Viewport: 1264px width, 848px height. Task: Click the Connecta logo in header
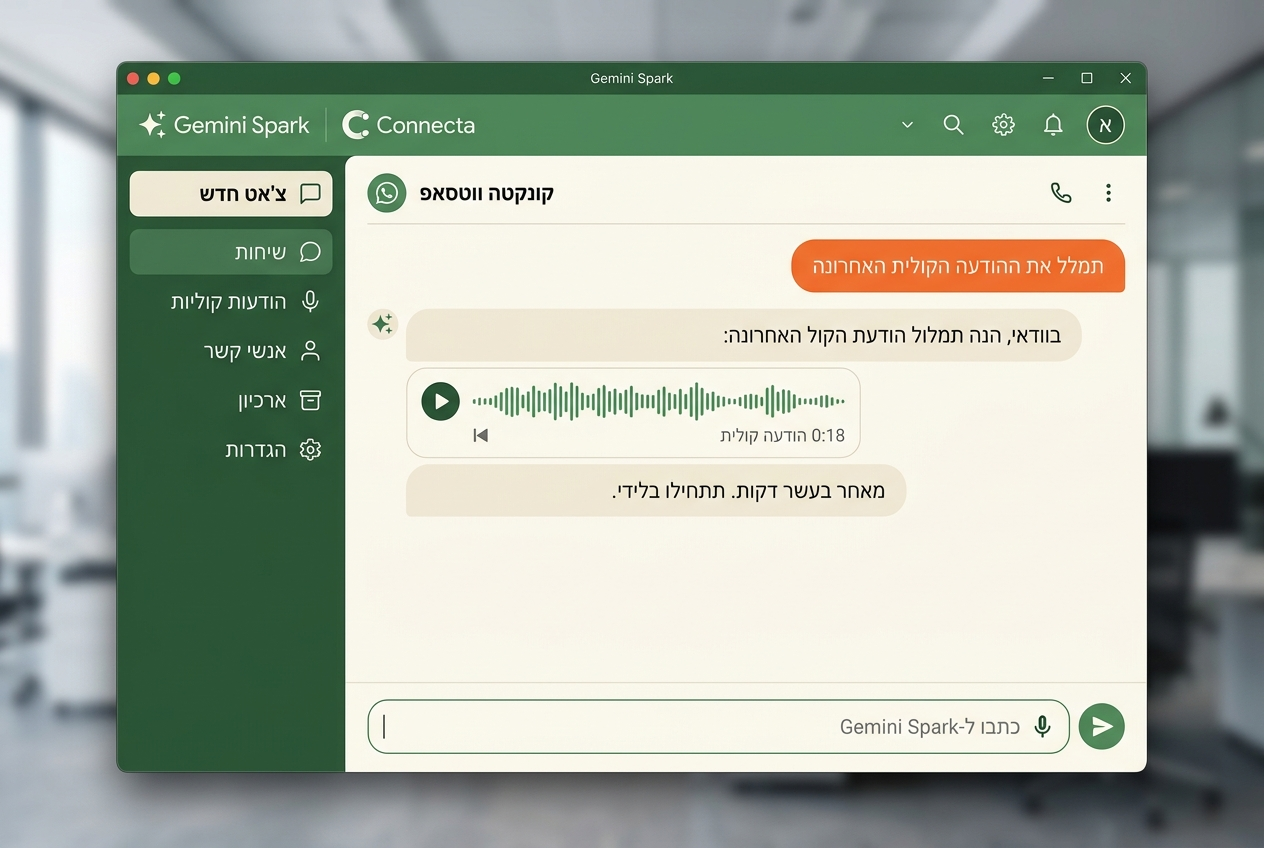point(408,125)
